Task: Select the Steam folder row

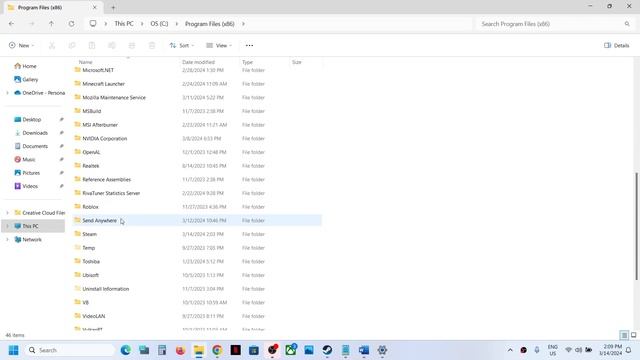Action: click(198, 234)
